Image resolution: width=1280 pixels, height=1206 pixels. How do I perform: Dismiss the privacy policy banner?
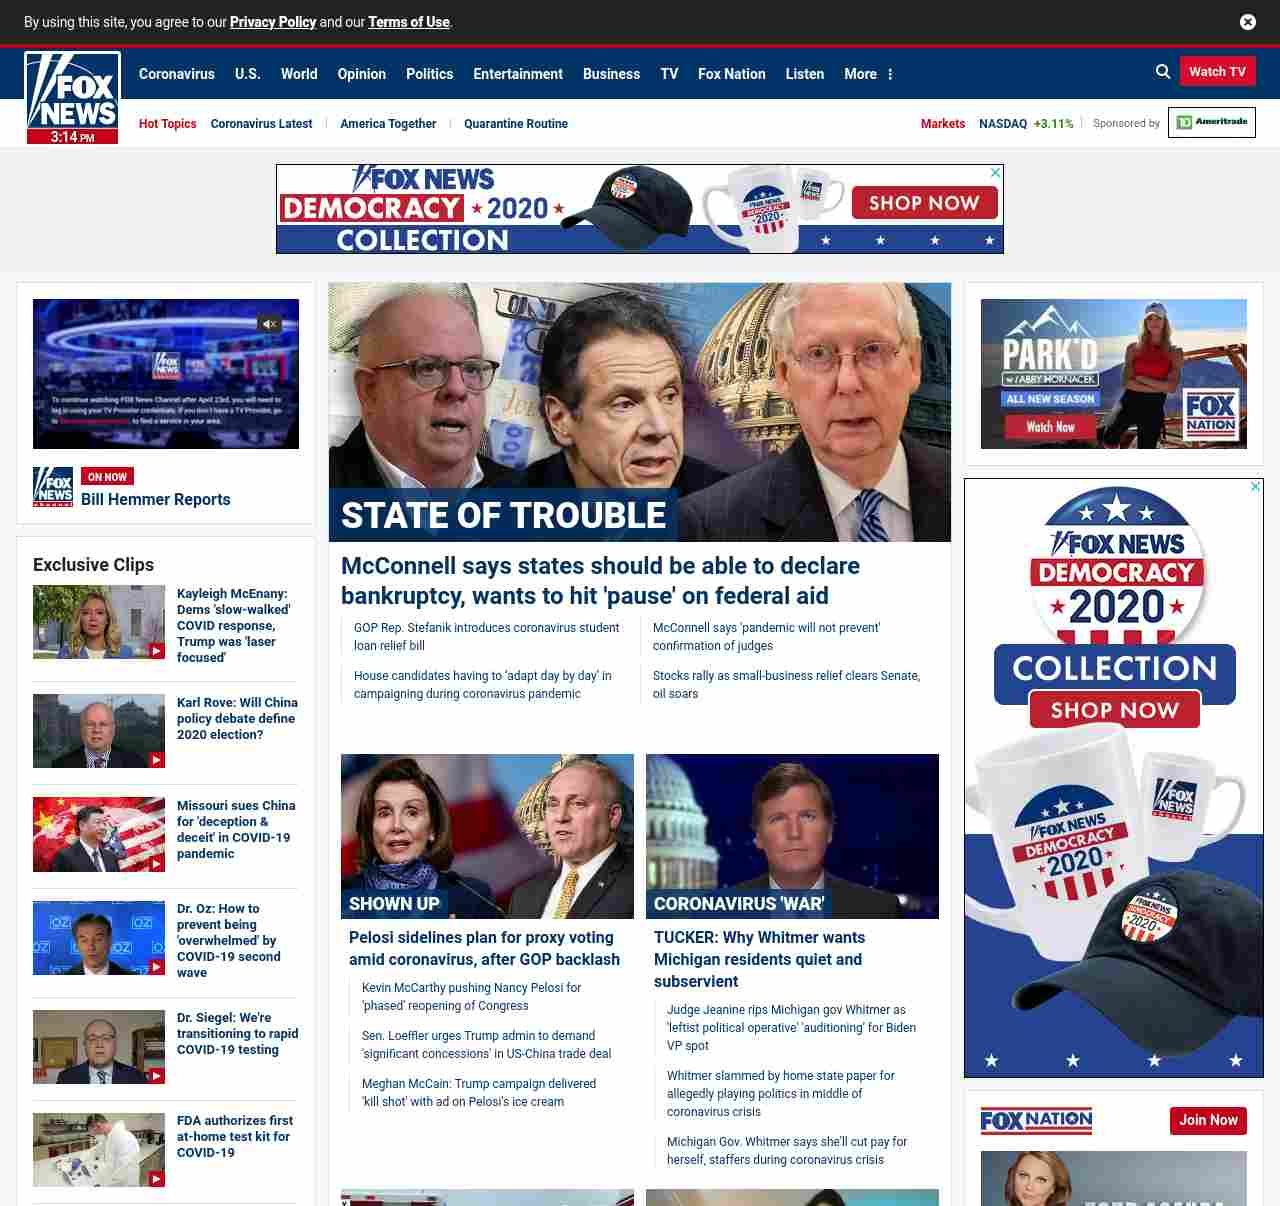pyautogui.click(x=1247, y=22)
